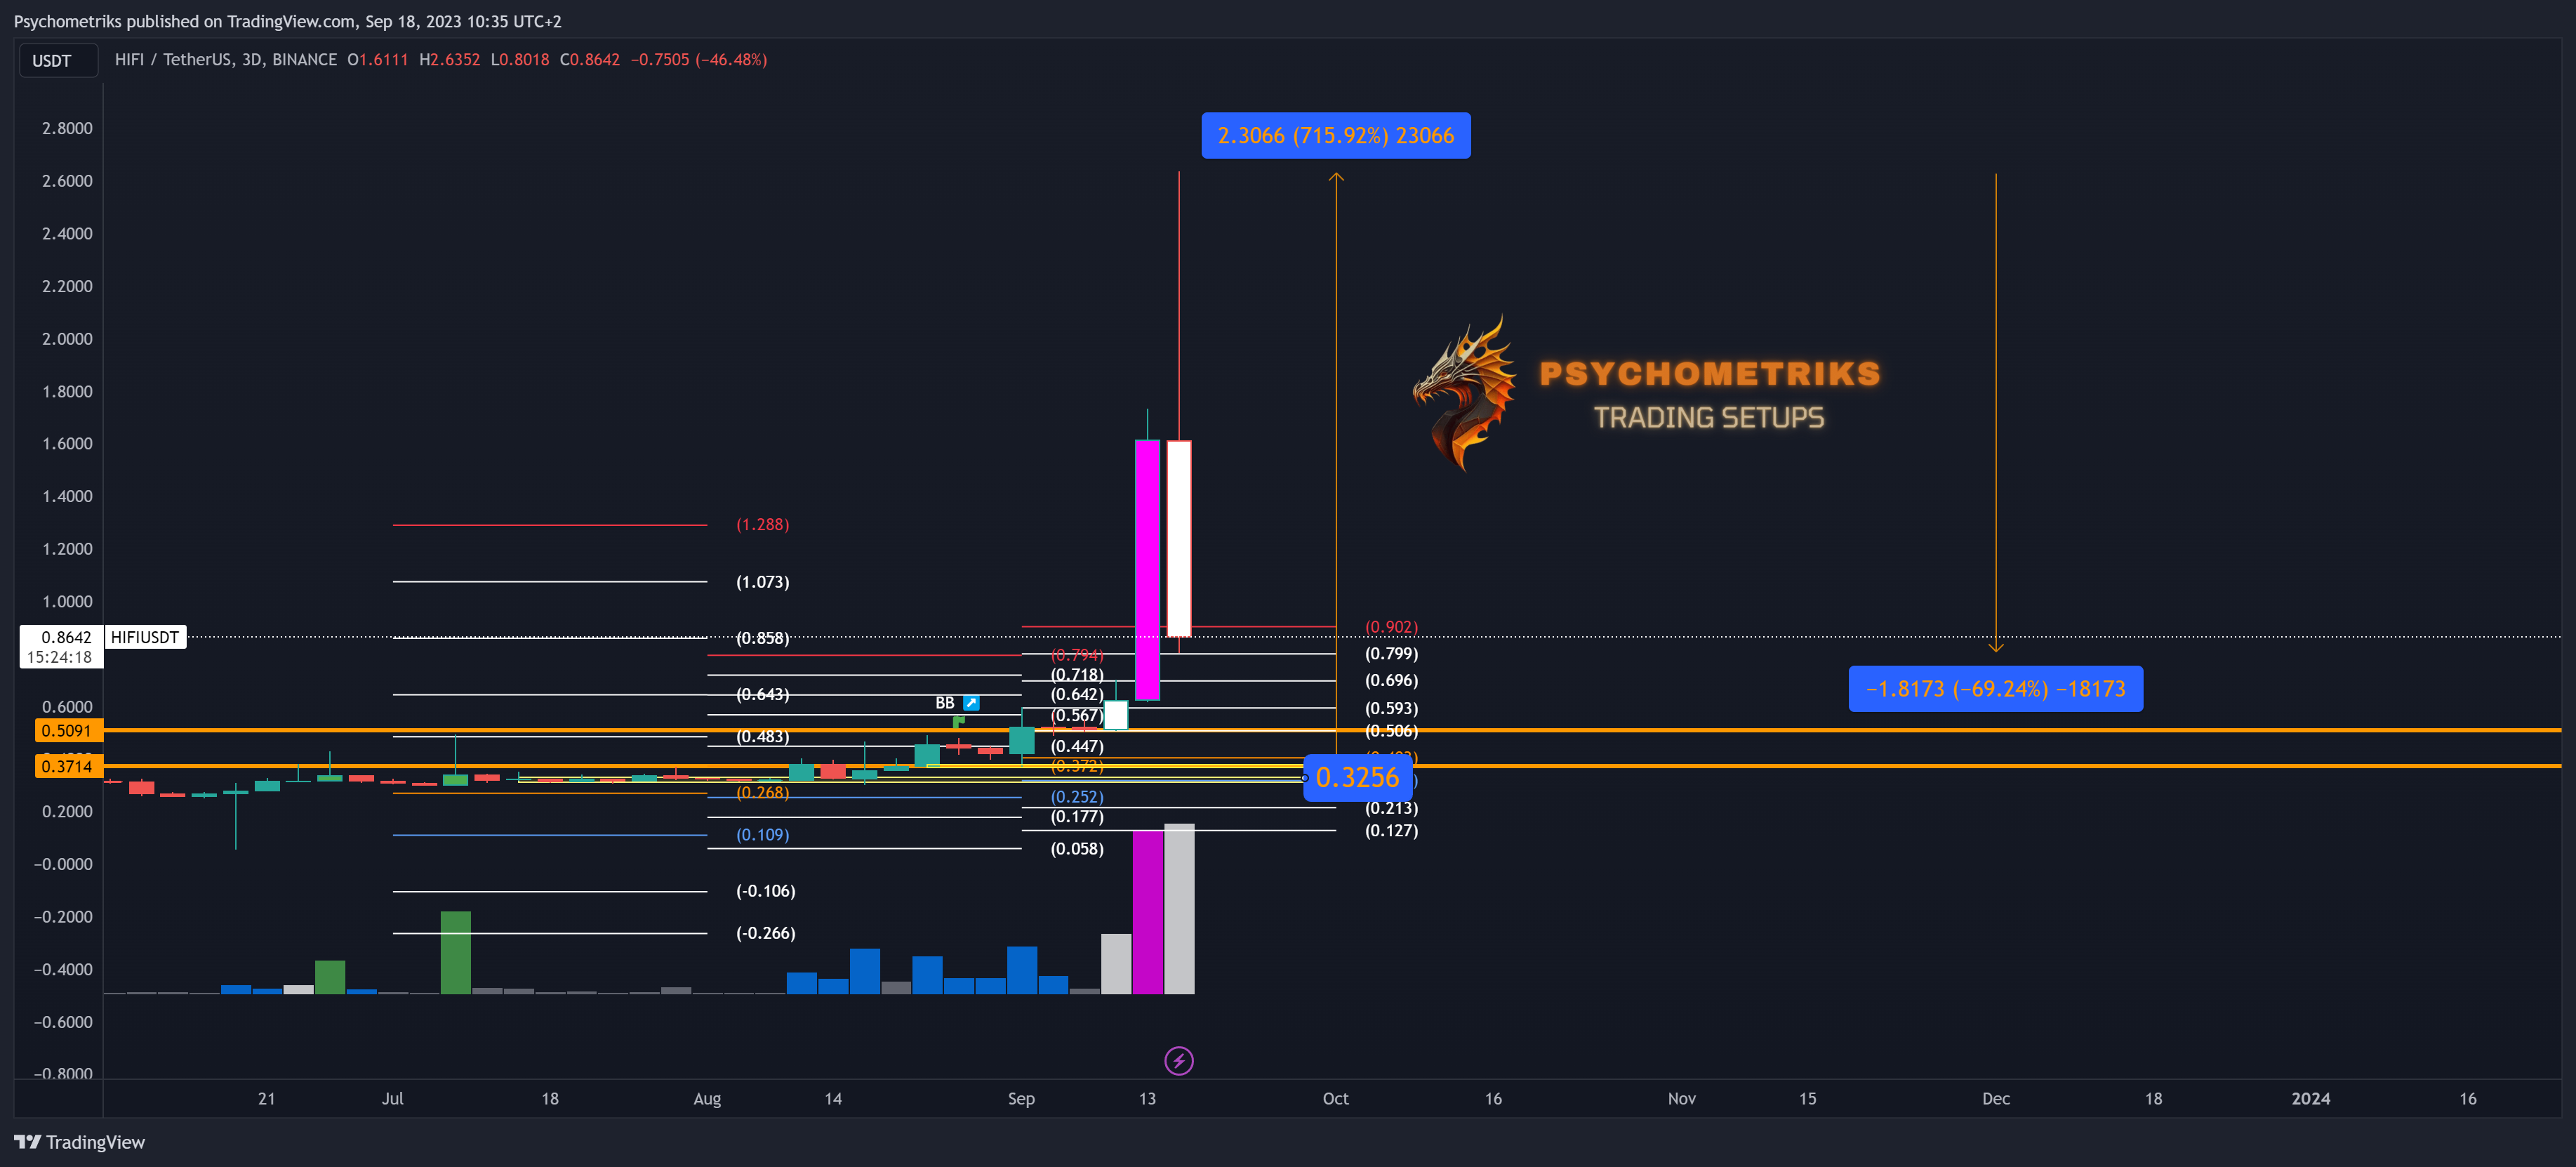Click the 2024 label on time axis
This screenshot has width=2576, height=1167.
(x=2311, y=1098)
